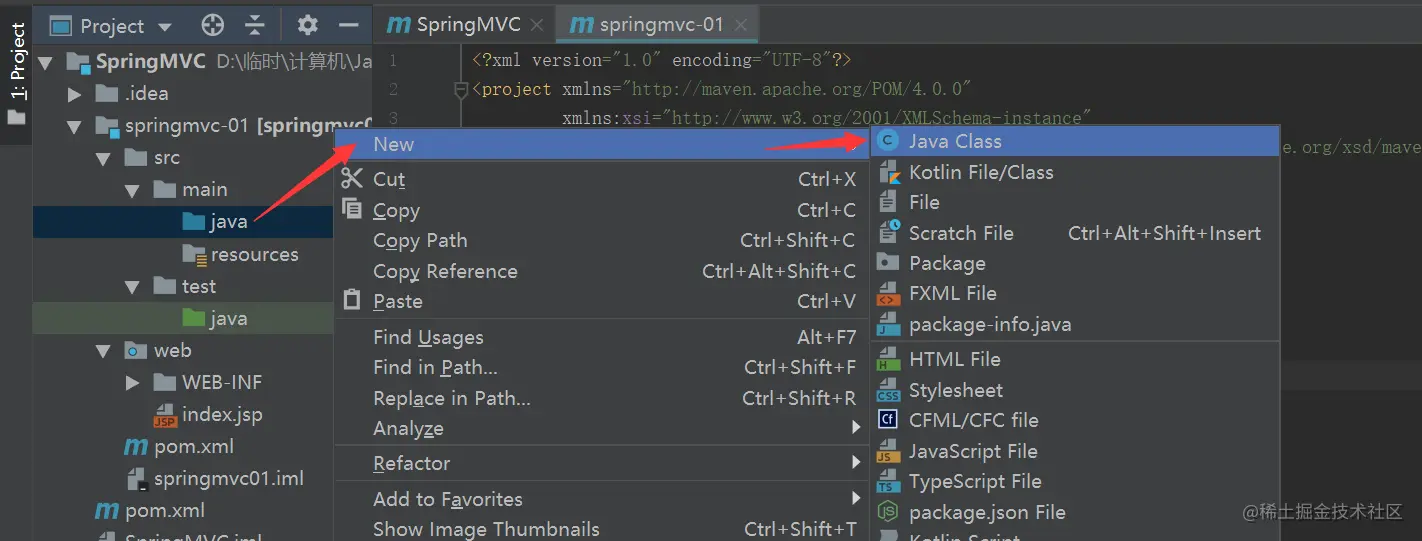
Task: Open the Analyze submenu
Action: 603,428
